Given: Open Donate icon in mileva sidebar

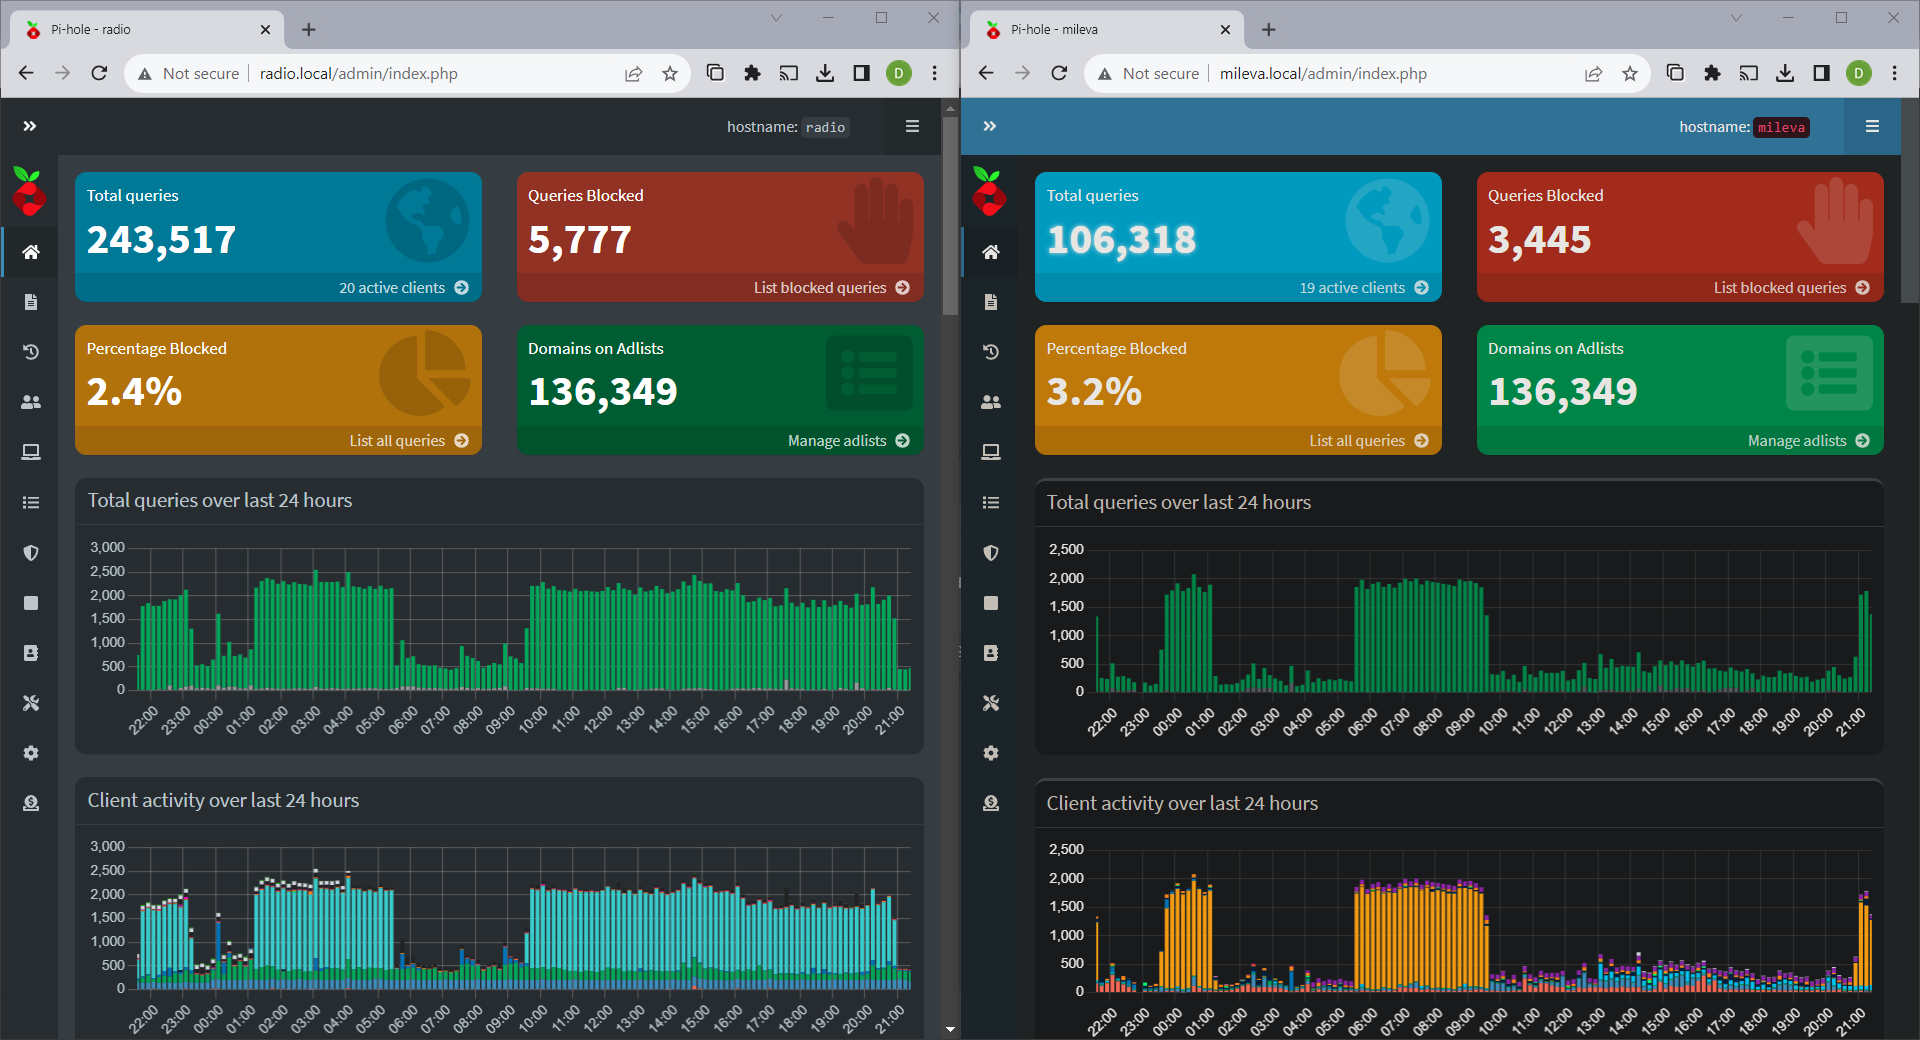Looking at the screenshot, I should pos(991,803).
